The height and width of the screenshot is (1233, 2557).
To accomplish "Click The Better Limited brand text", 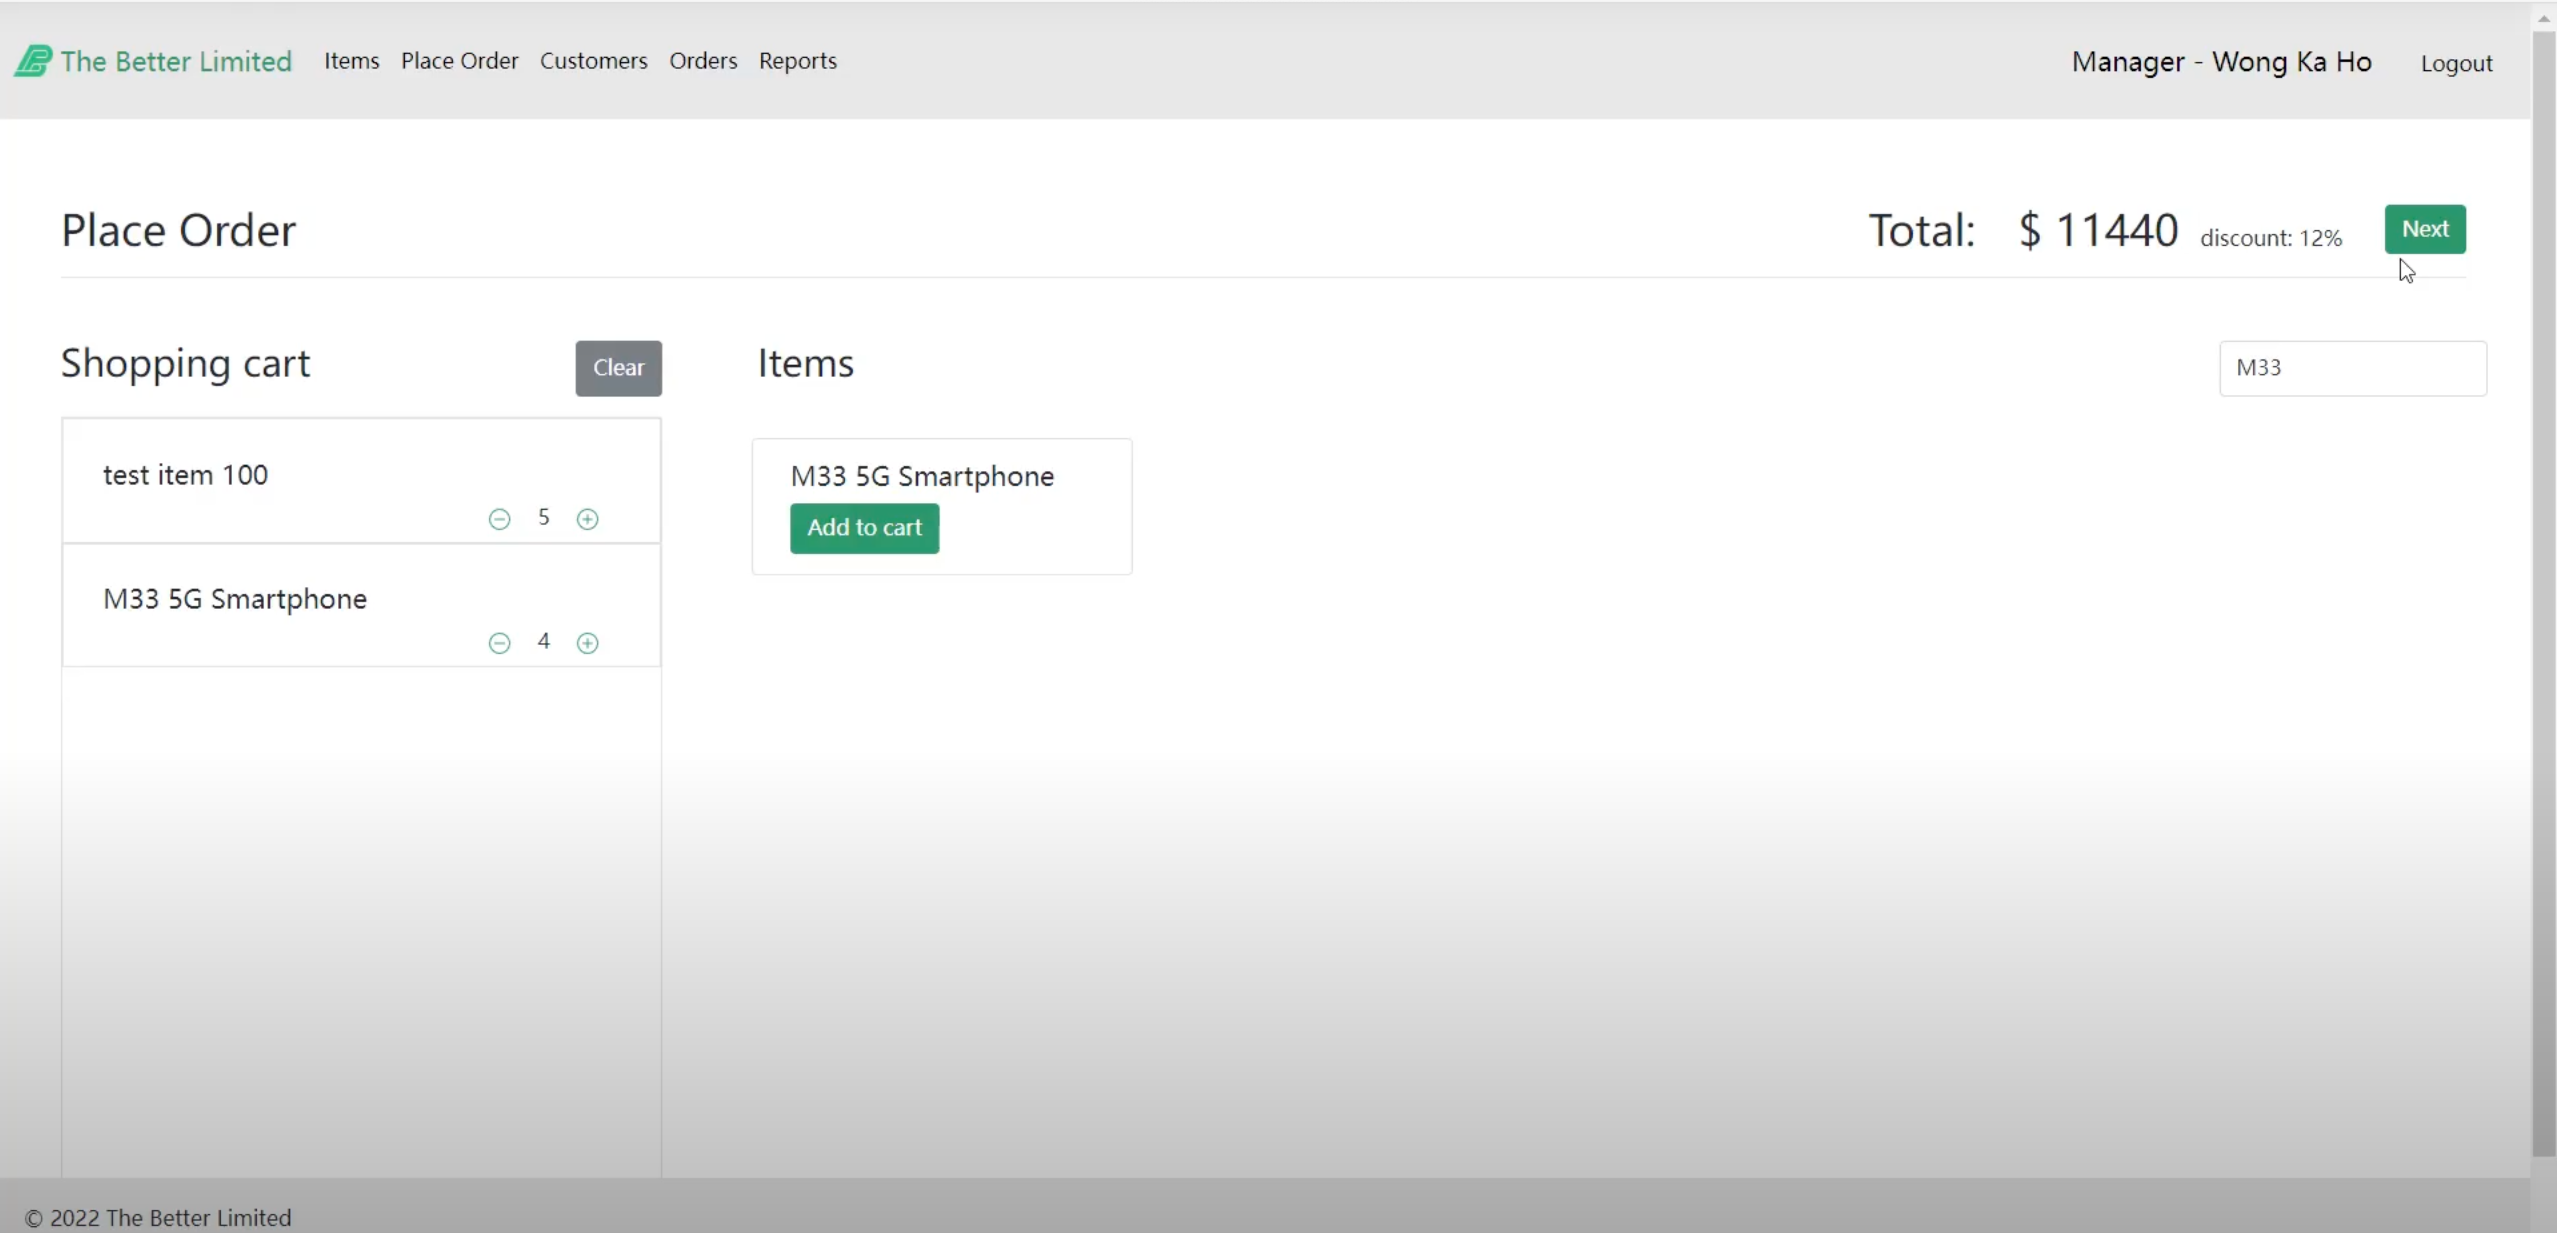I will click(x=176, y=61).
